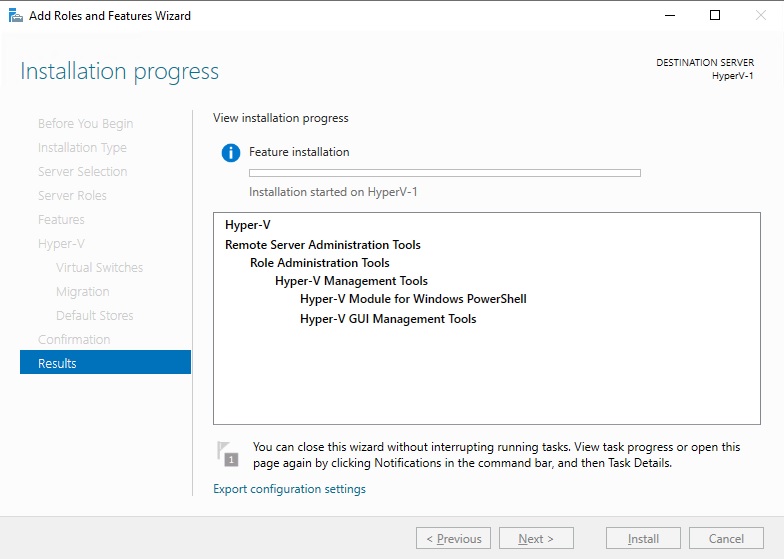Click the Previous button
Viewport: 784px width, 559px height.
[453, 538]
